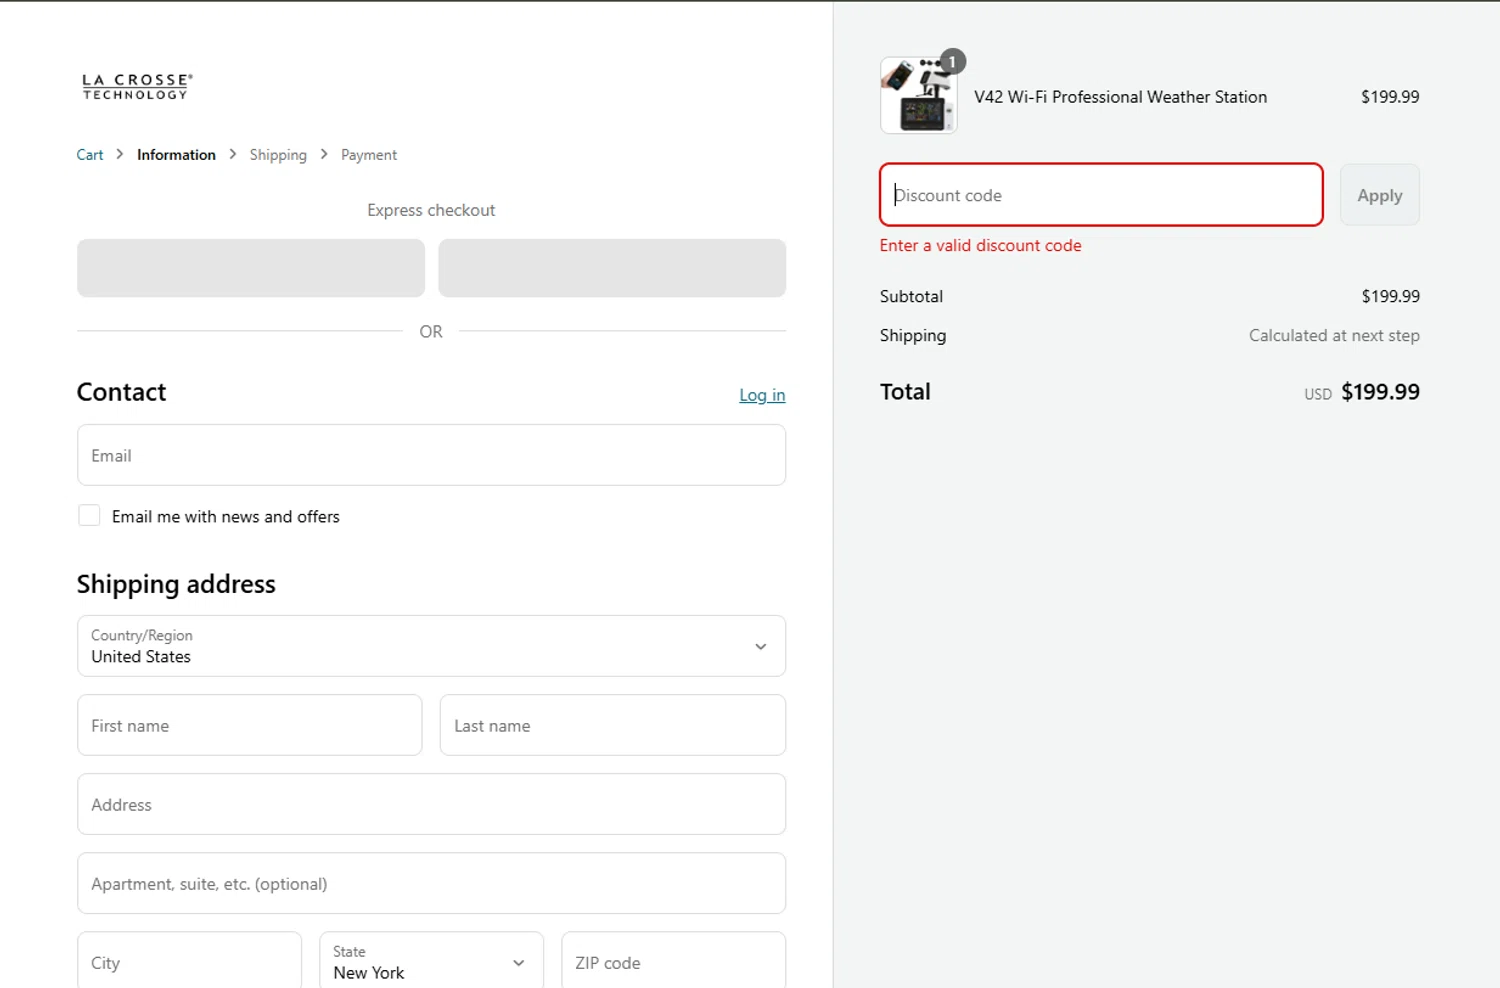Click the Last name input
Viewport: 1500px width, 988px height.
pyautogui.click(x=612, y=726)
